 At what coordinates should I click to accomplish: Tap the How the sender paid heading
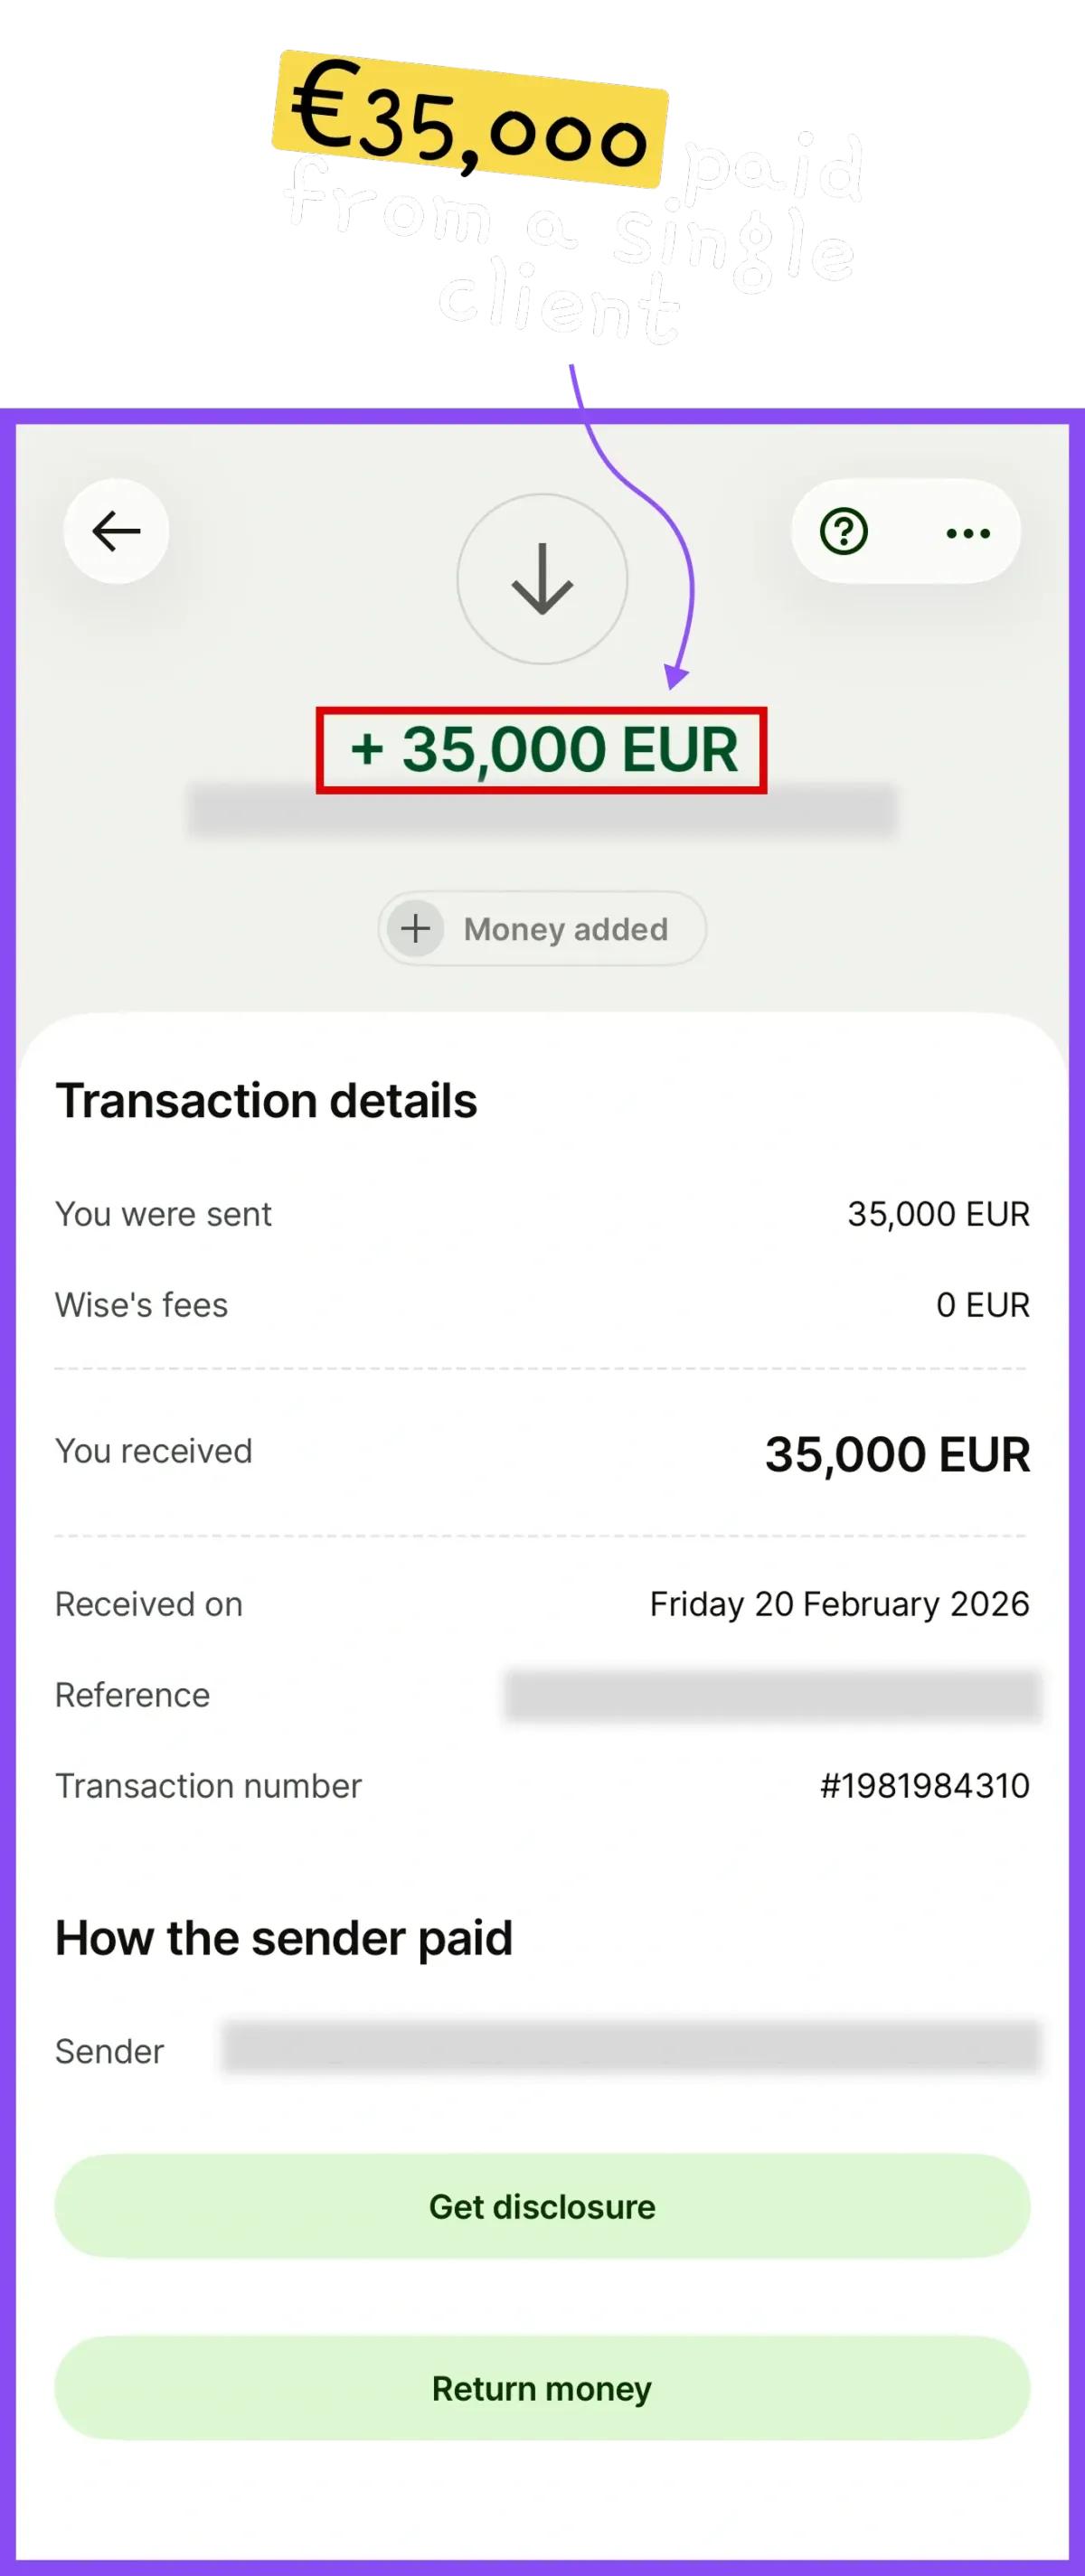pos(284,1938)
